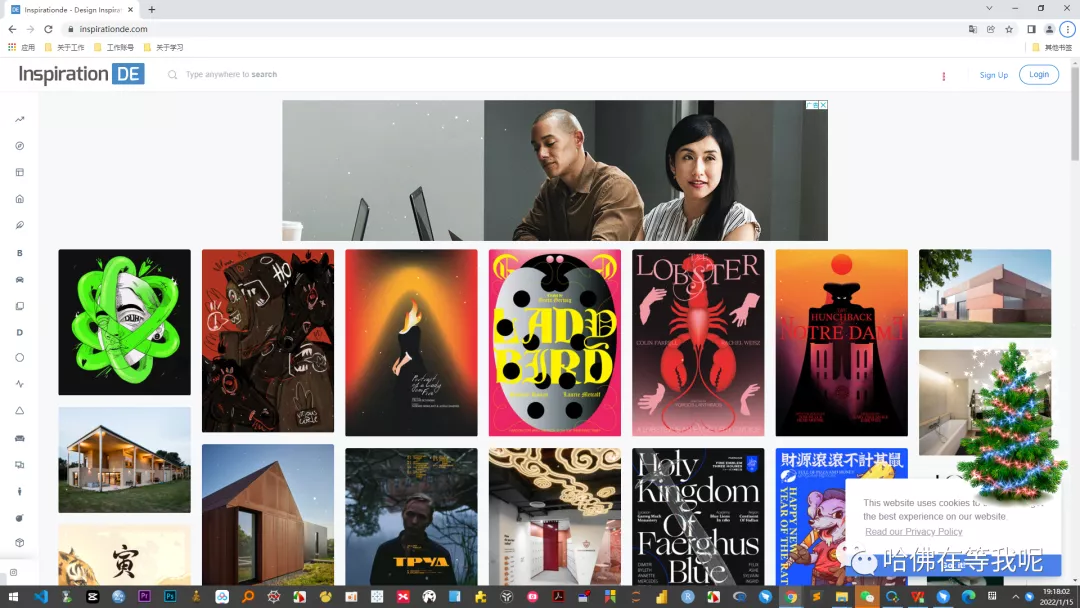Open the stacked copies icon in sidebar
This screenshot has height=608, width=1080.
[20, 306]
